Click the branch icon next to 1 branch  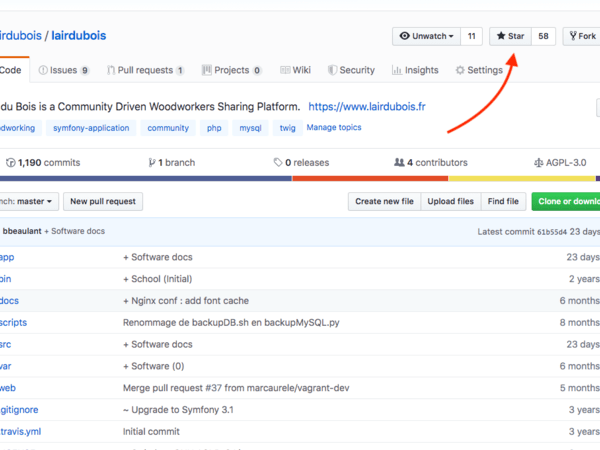click(151, 162)
